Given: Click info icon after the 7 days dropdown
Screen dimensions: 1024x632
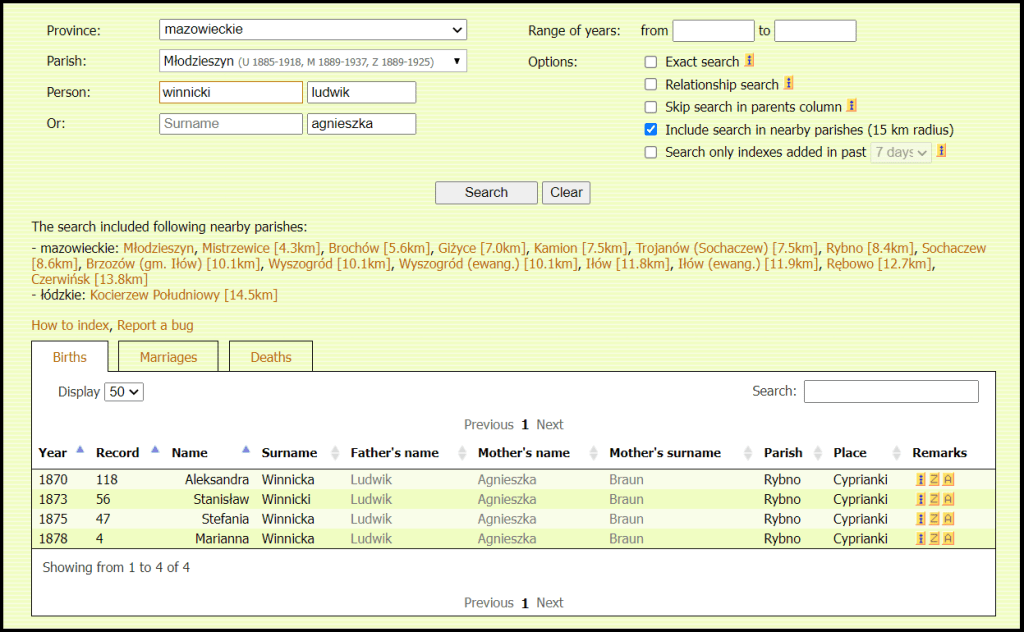Looking at the screenshot, I should pos(942,152).
